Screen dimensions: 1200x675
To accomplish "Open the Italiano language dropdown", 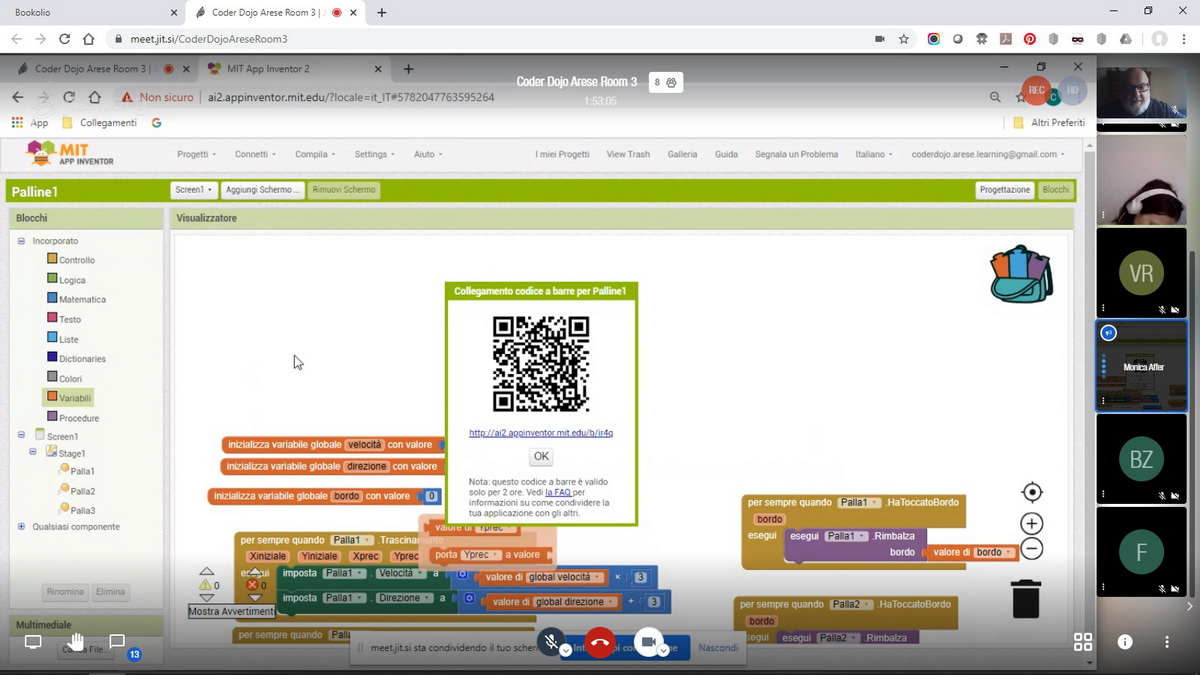I will 875,154.
